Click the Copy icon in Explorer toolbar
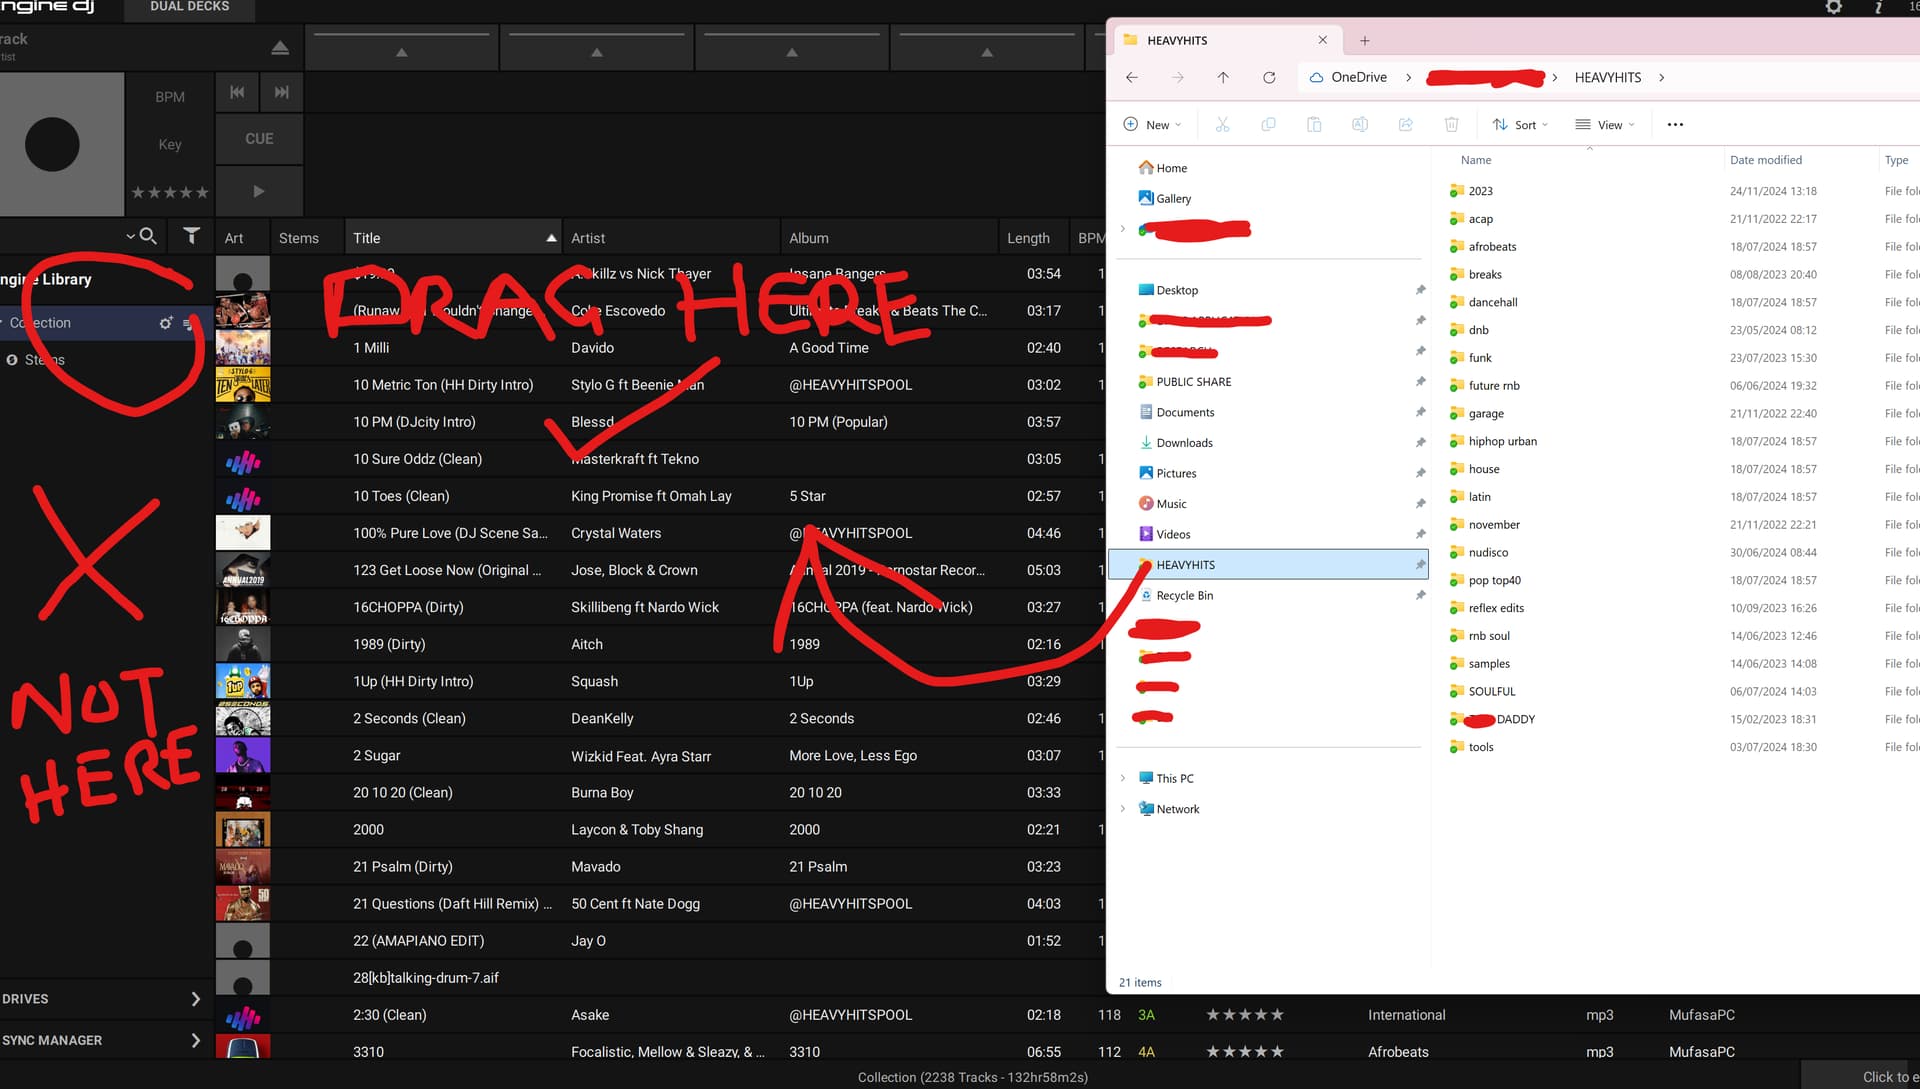Screen dimensions: 1920x1089 tap(1268, 125)
